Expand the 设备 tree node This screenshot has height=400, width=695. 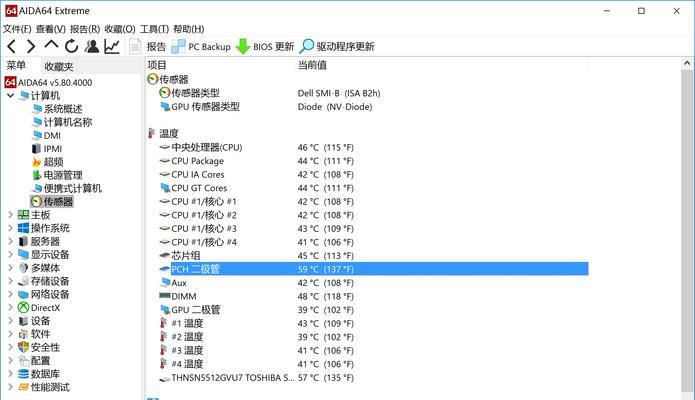coord(11,321)
